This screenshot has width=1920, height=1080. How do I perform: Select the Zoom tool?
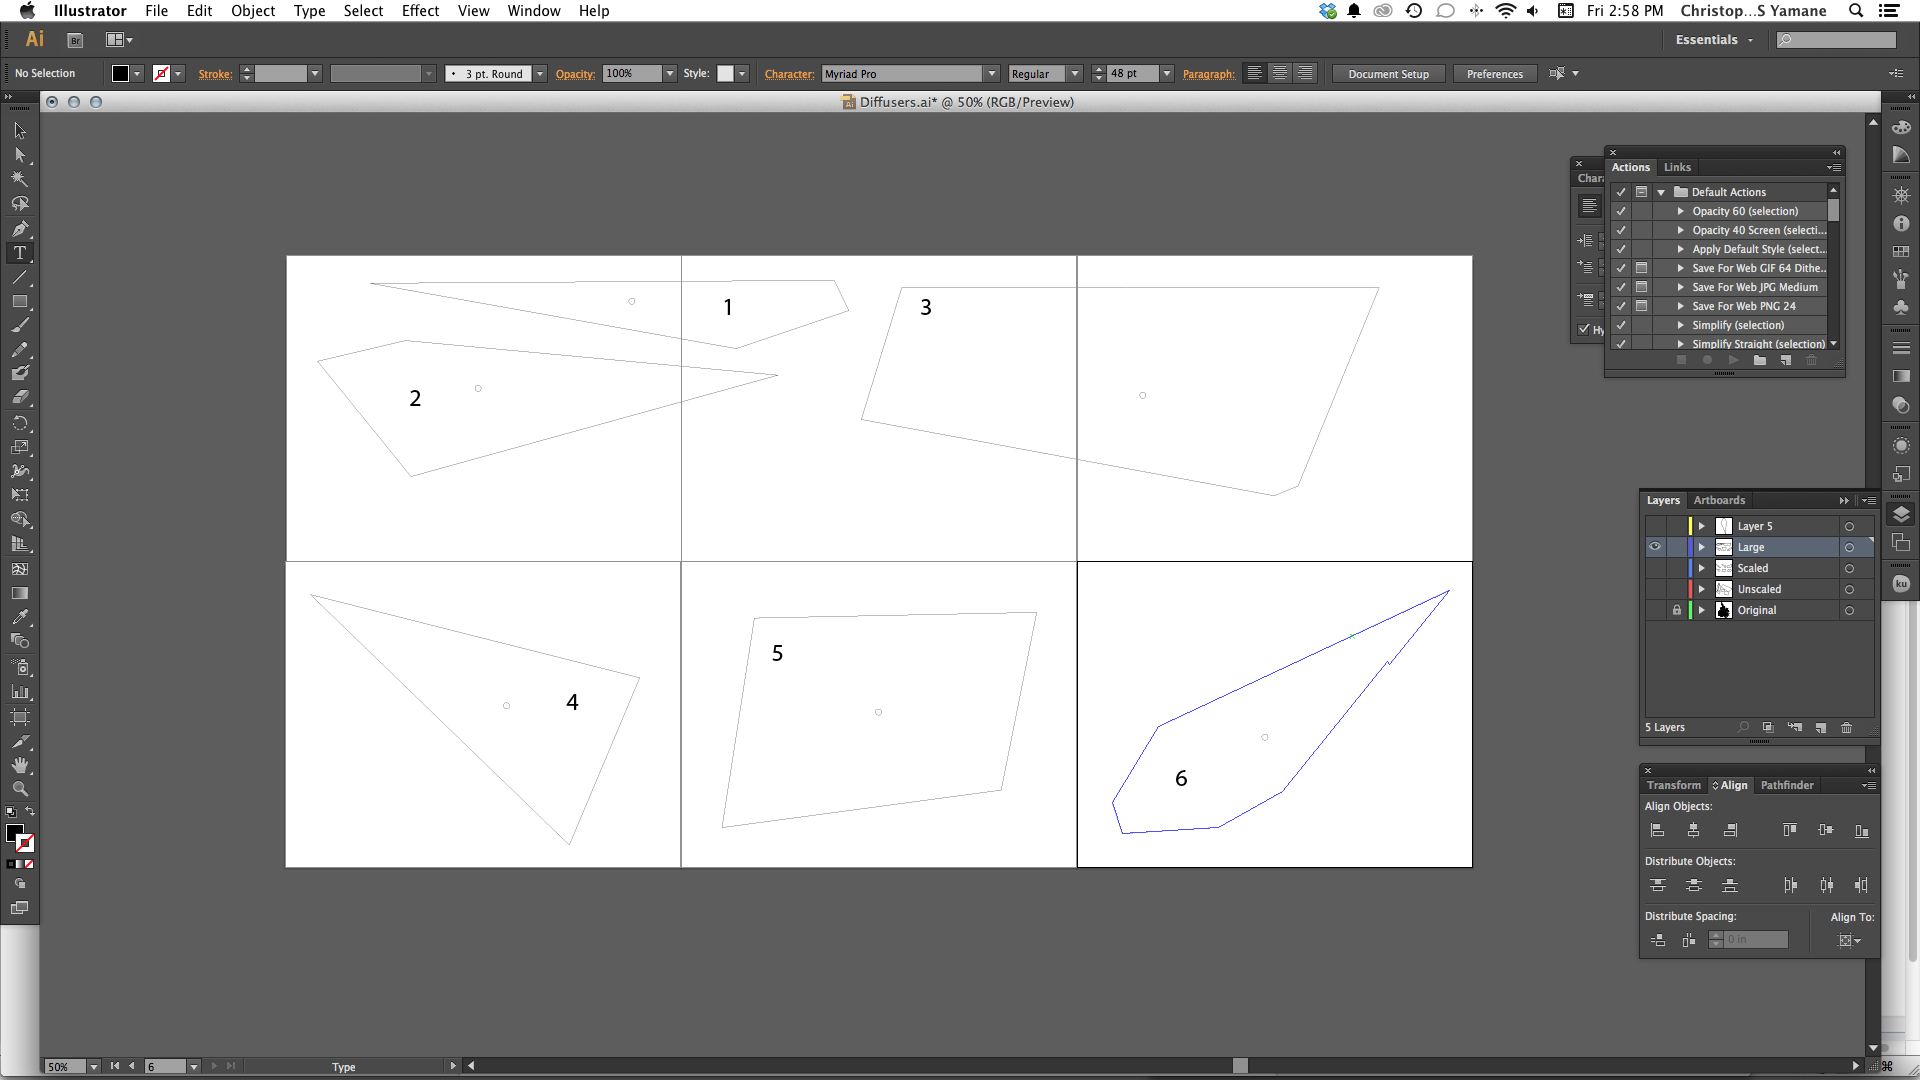[x=19, y=789]
